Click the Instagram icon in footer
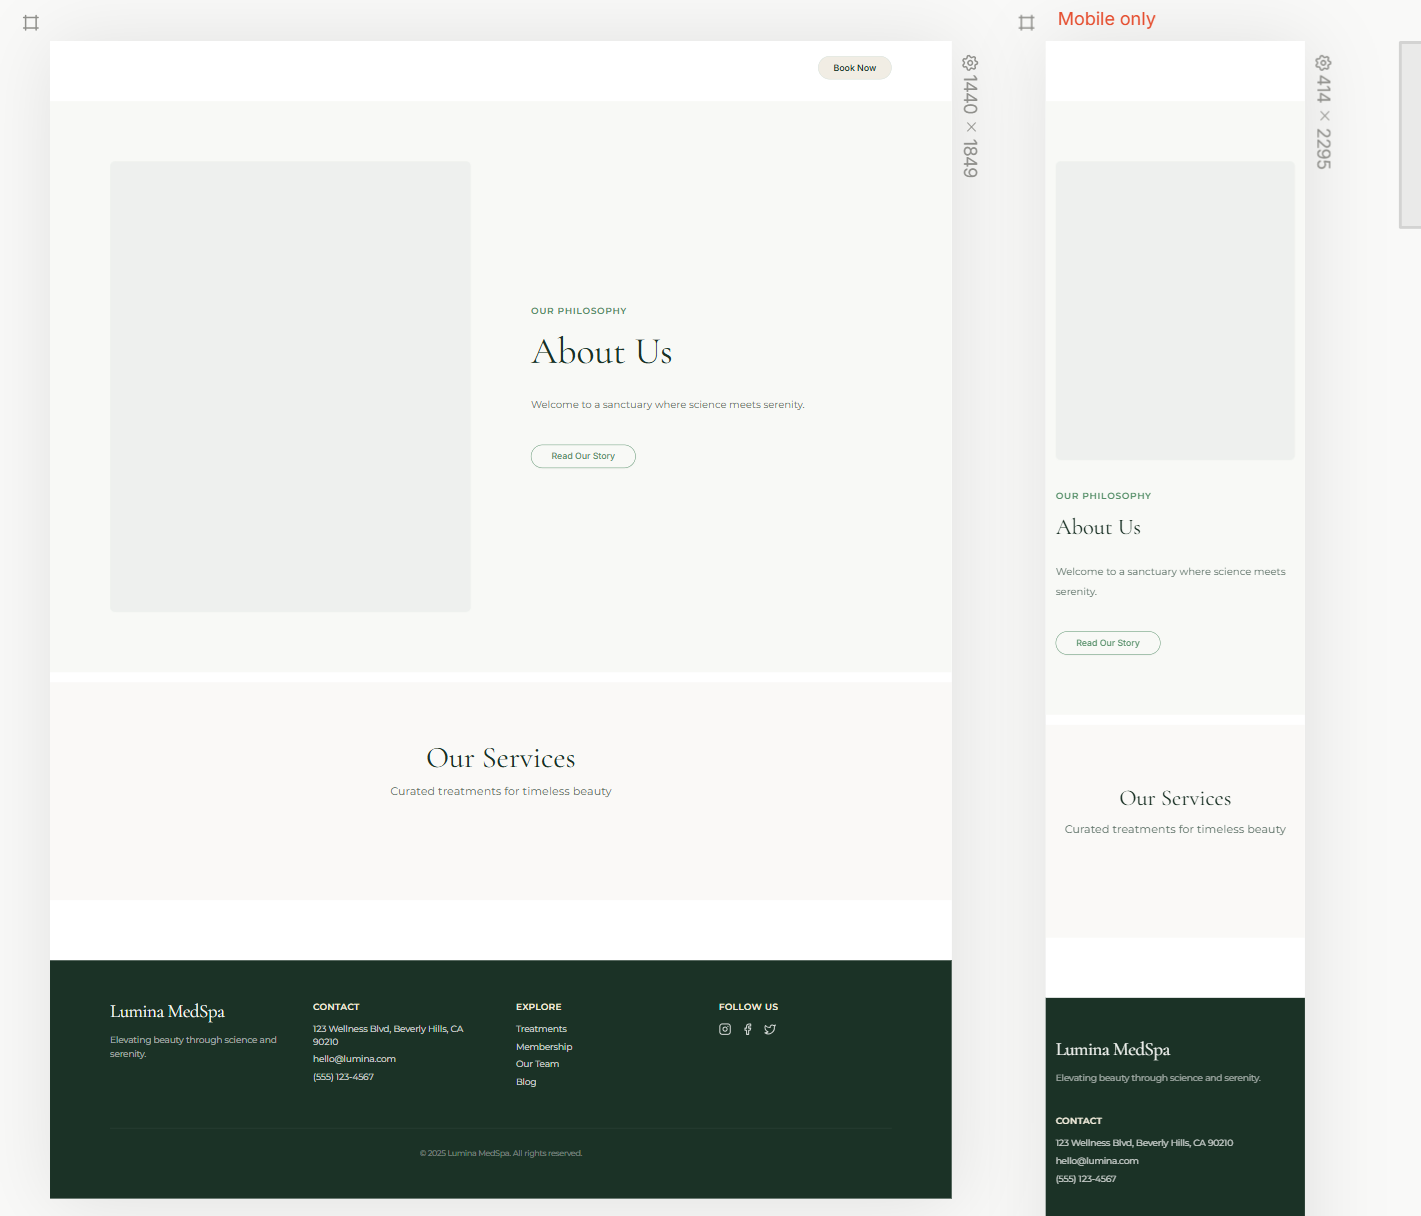The width and height of the screenshot is (1421, 1216). (x=725, y=1029)
